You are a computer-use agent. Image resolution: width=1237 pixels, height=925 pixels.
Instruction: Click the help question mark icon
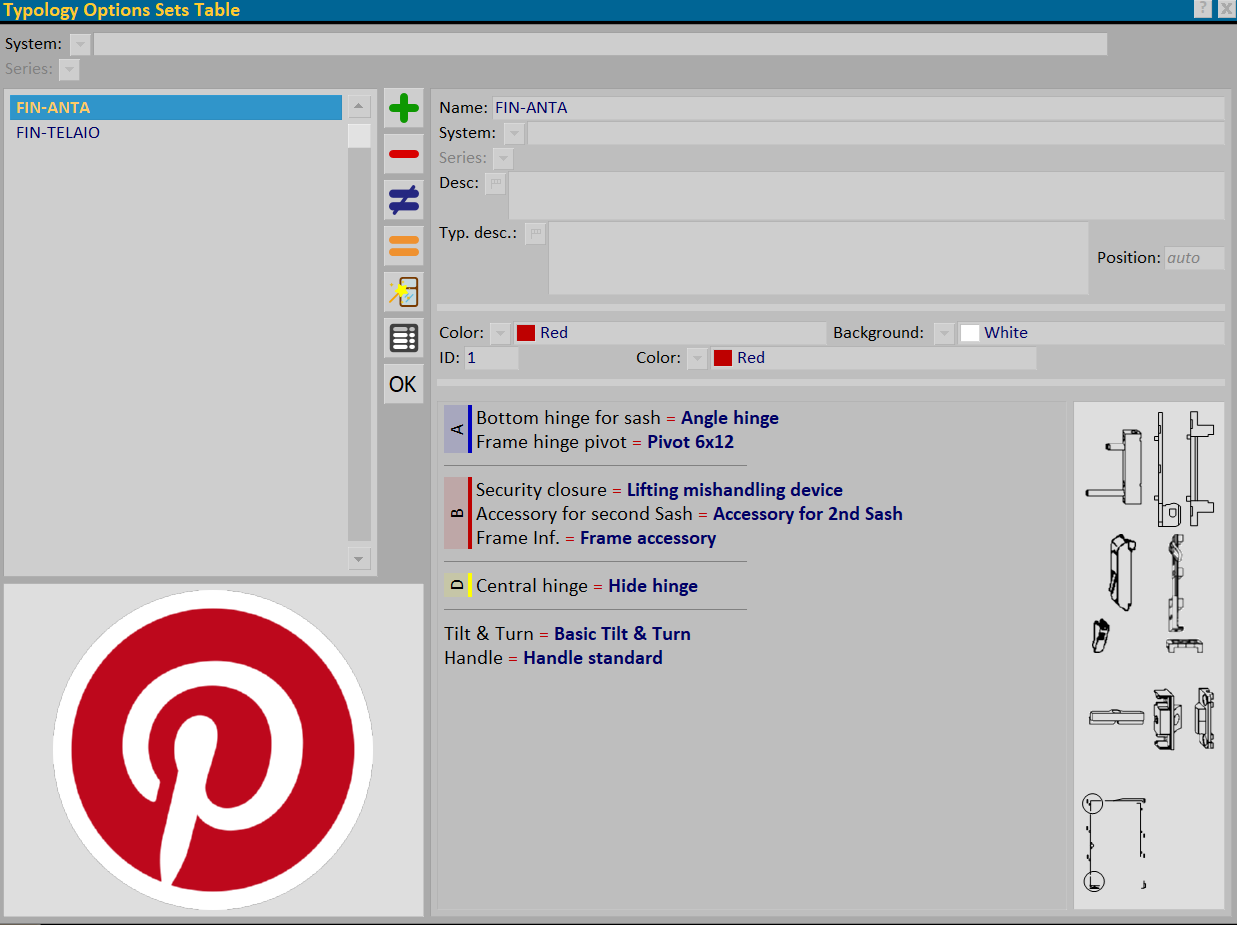(1203, 9)
